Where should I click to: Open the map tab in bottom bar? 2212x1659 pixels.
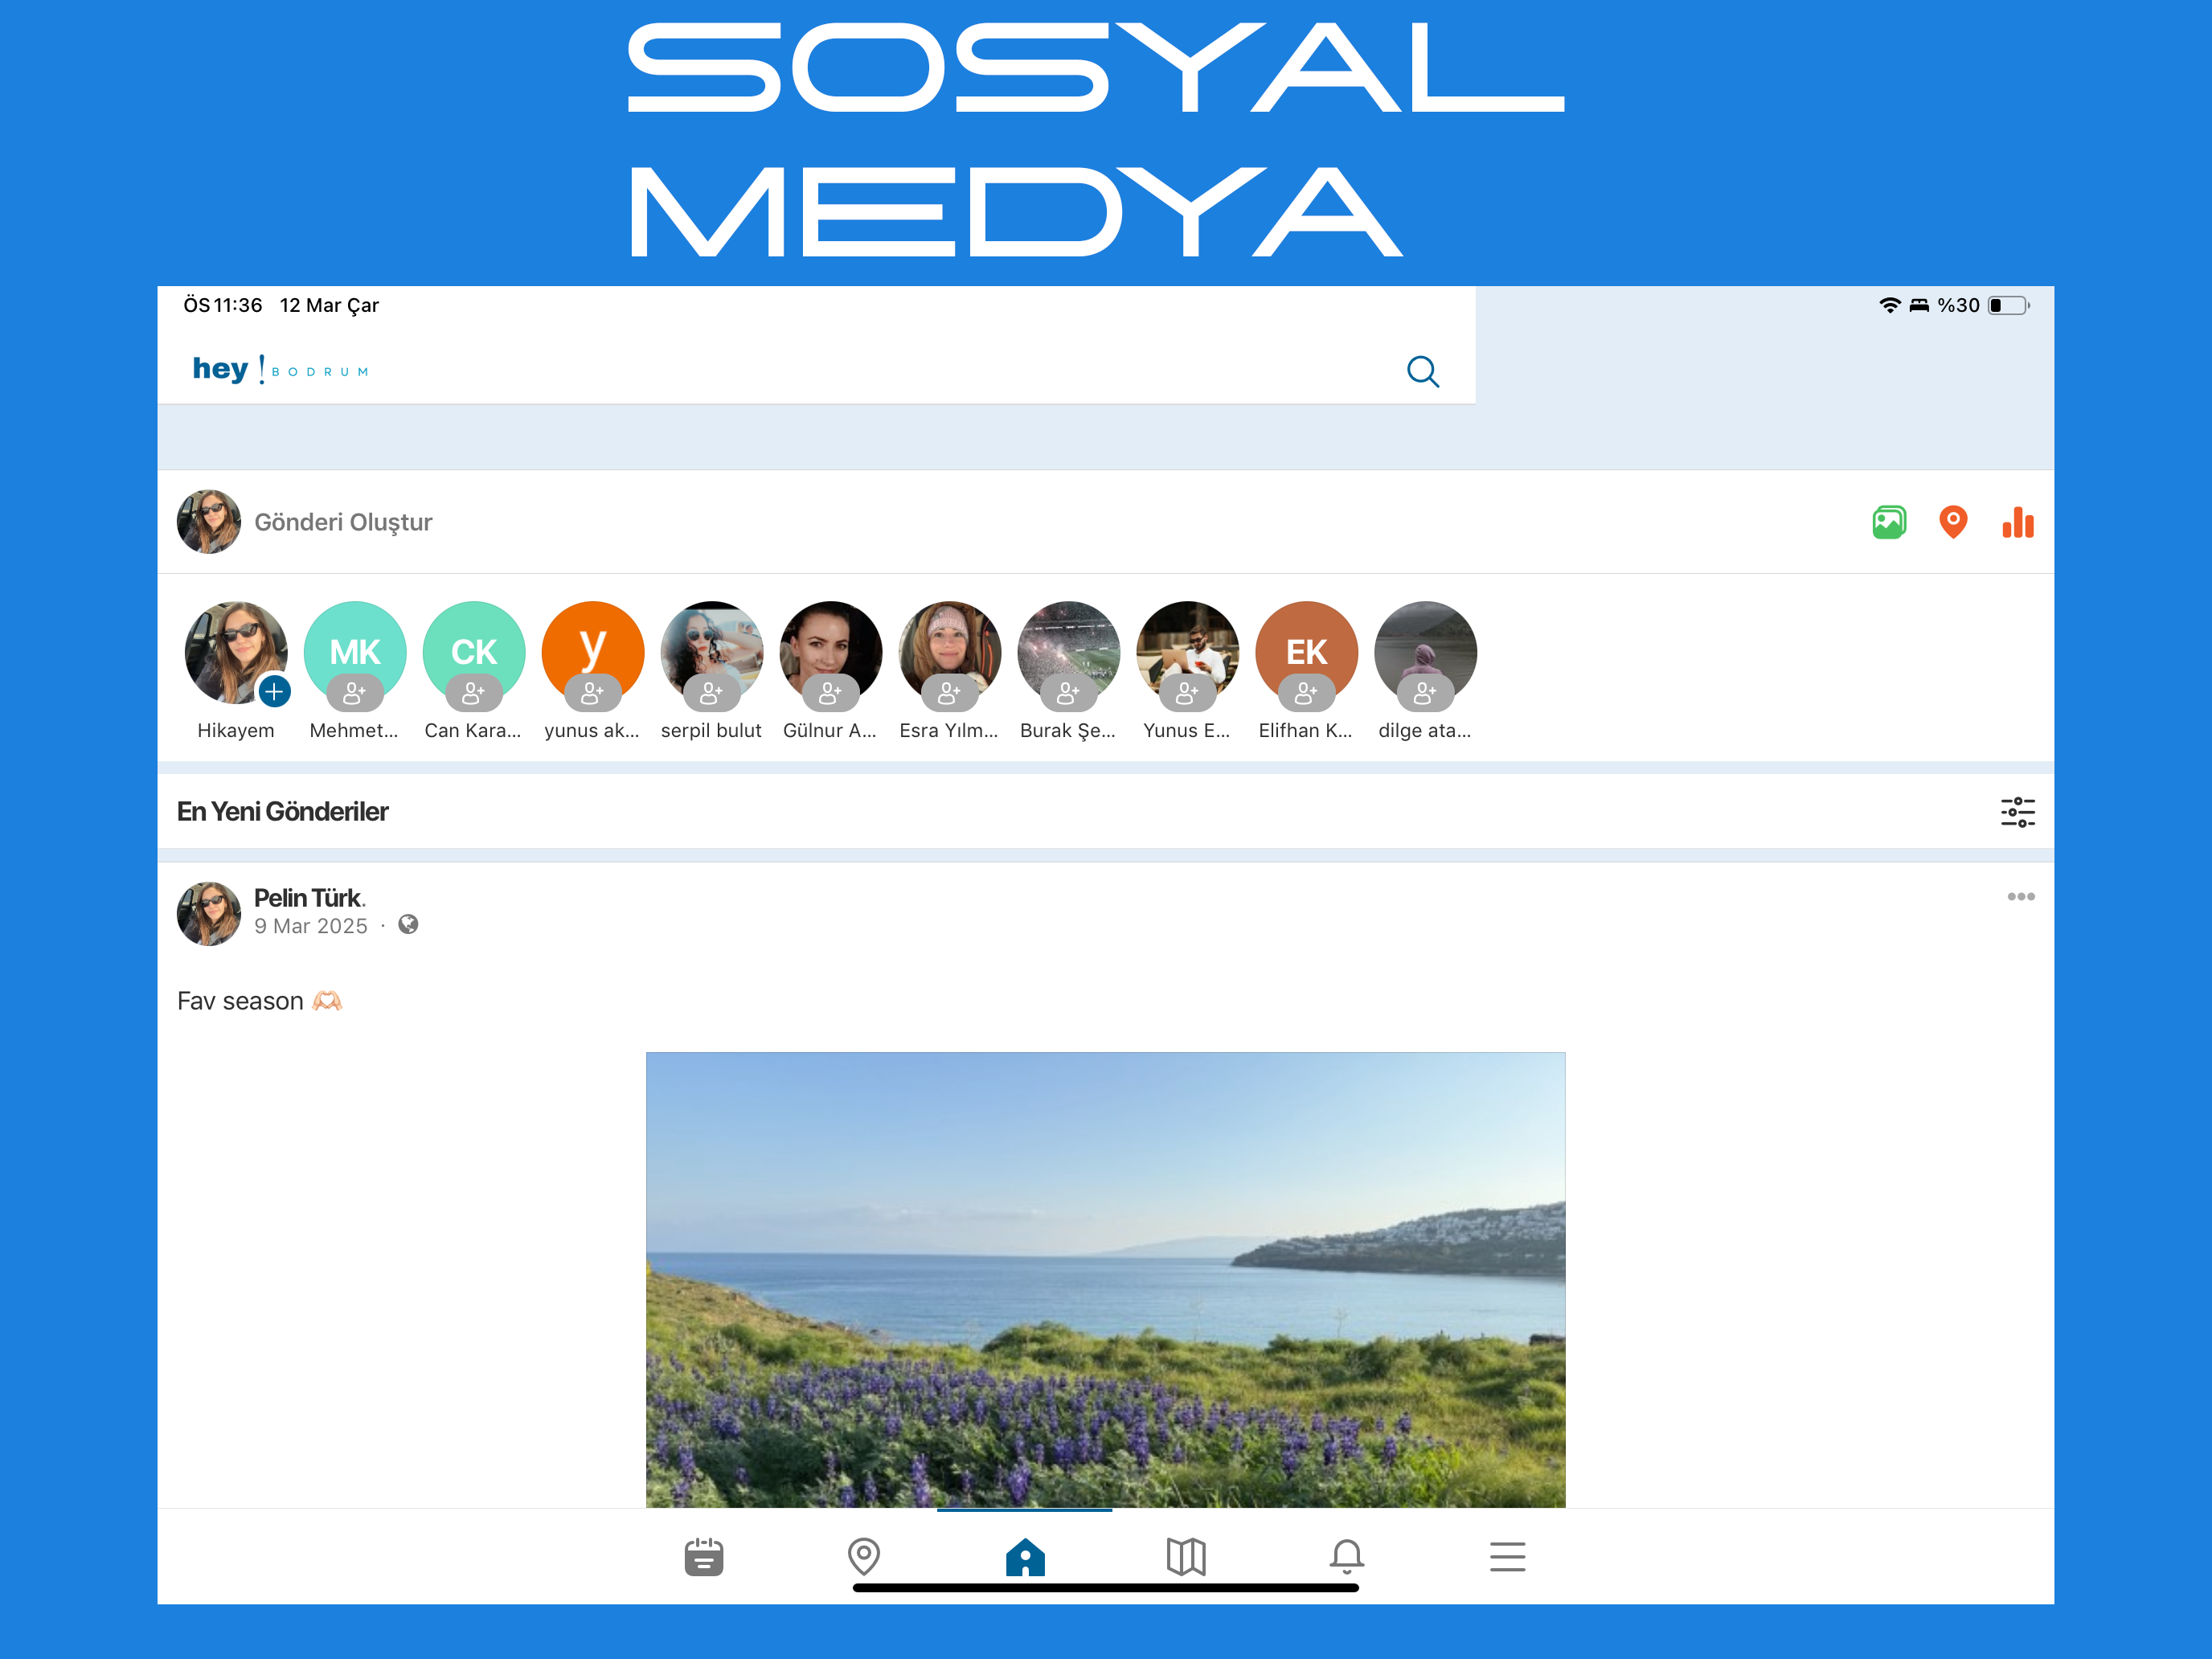[x=1186, y=1556]
